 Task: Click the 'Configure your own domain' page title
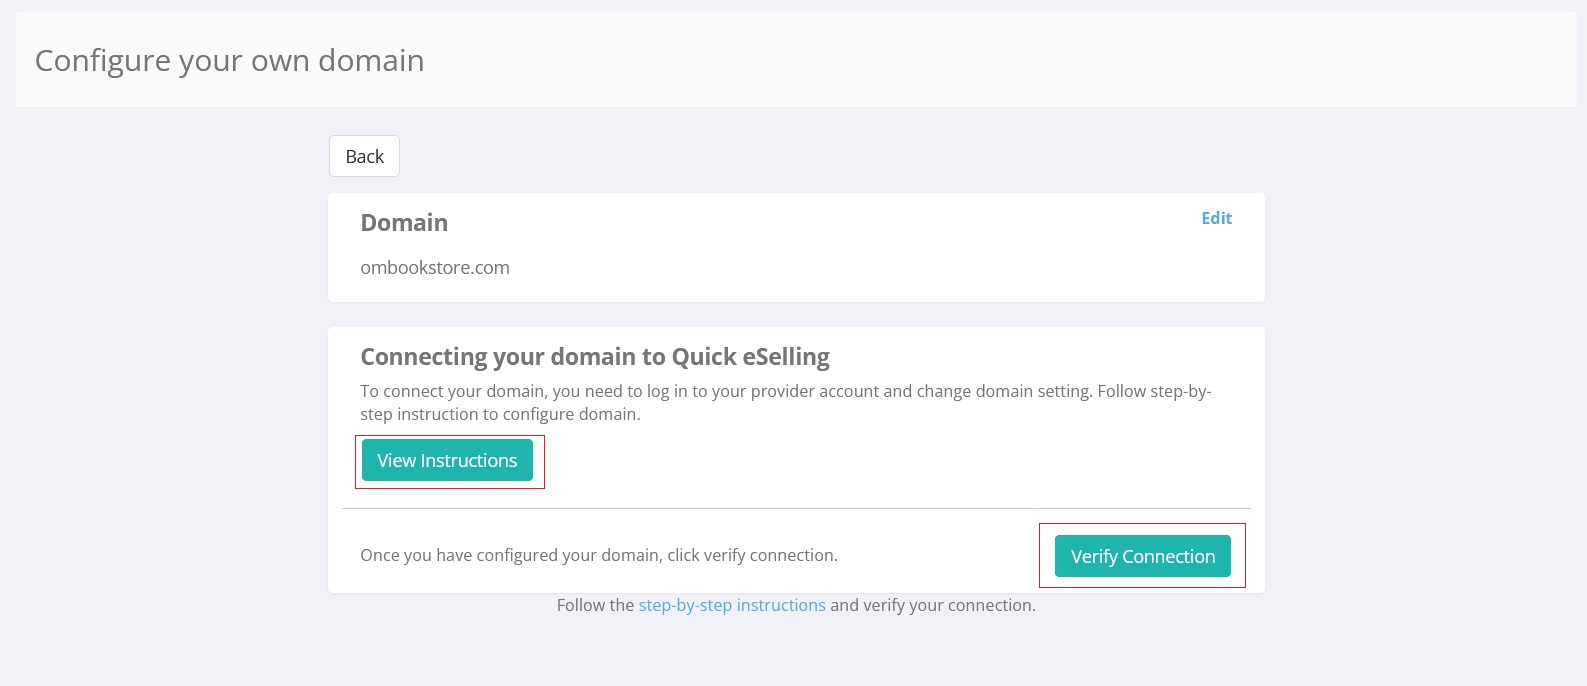(229, 61)
